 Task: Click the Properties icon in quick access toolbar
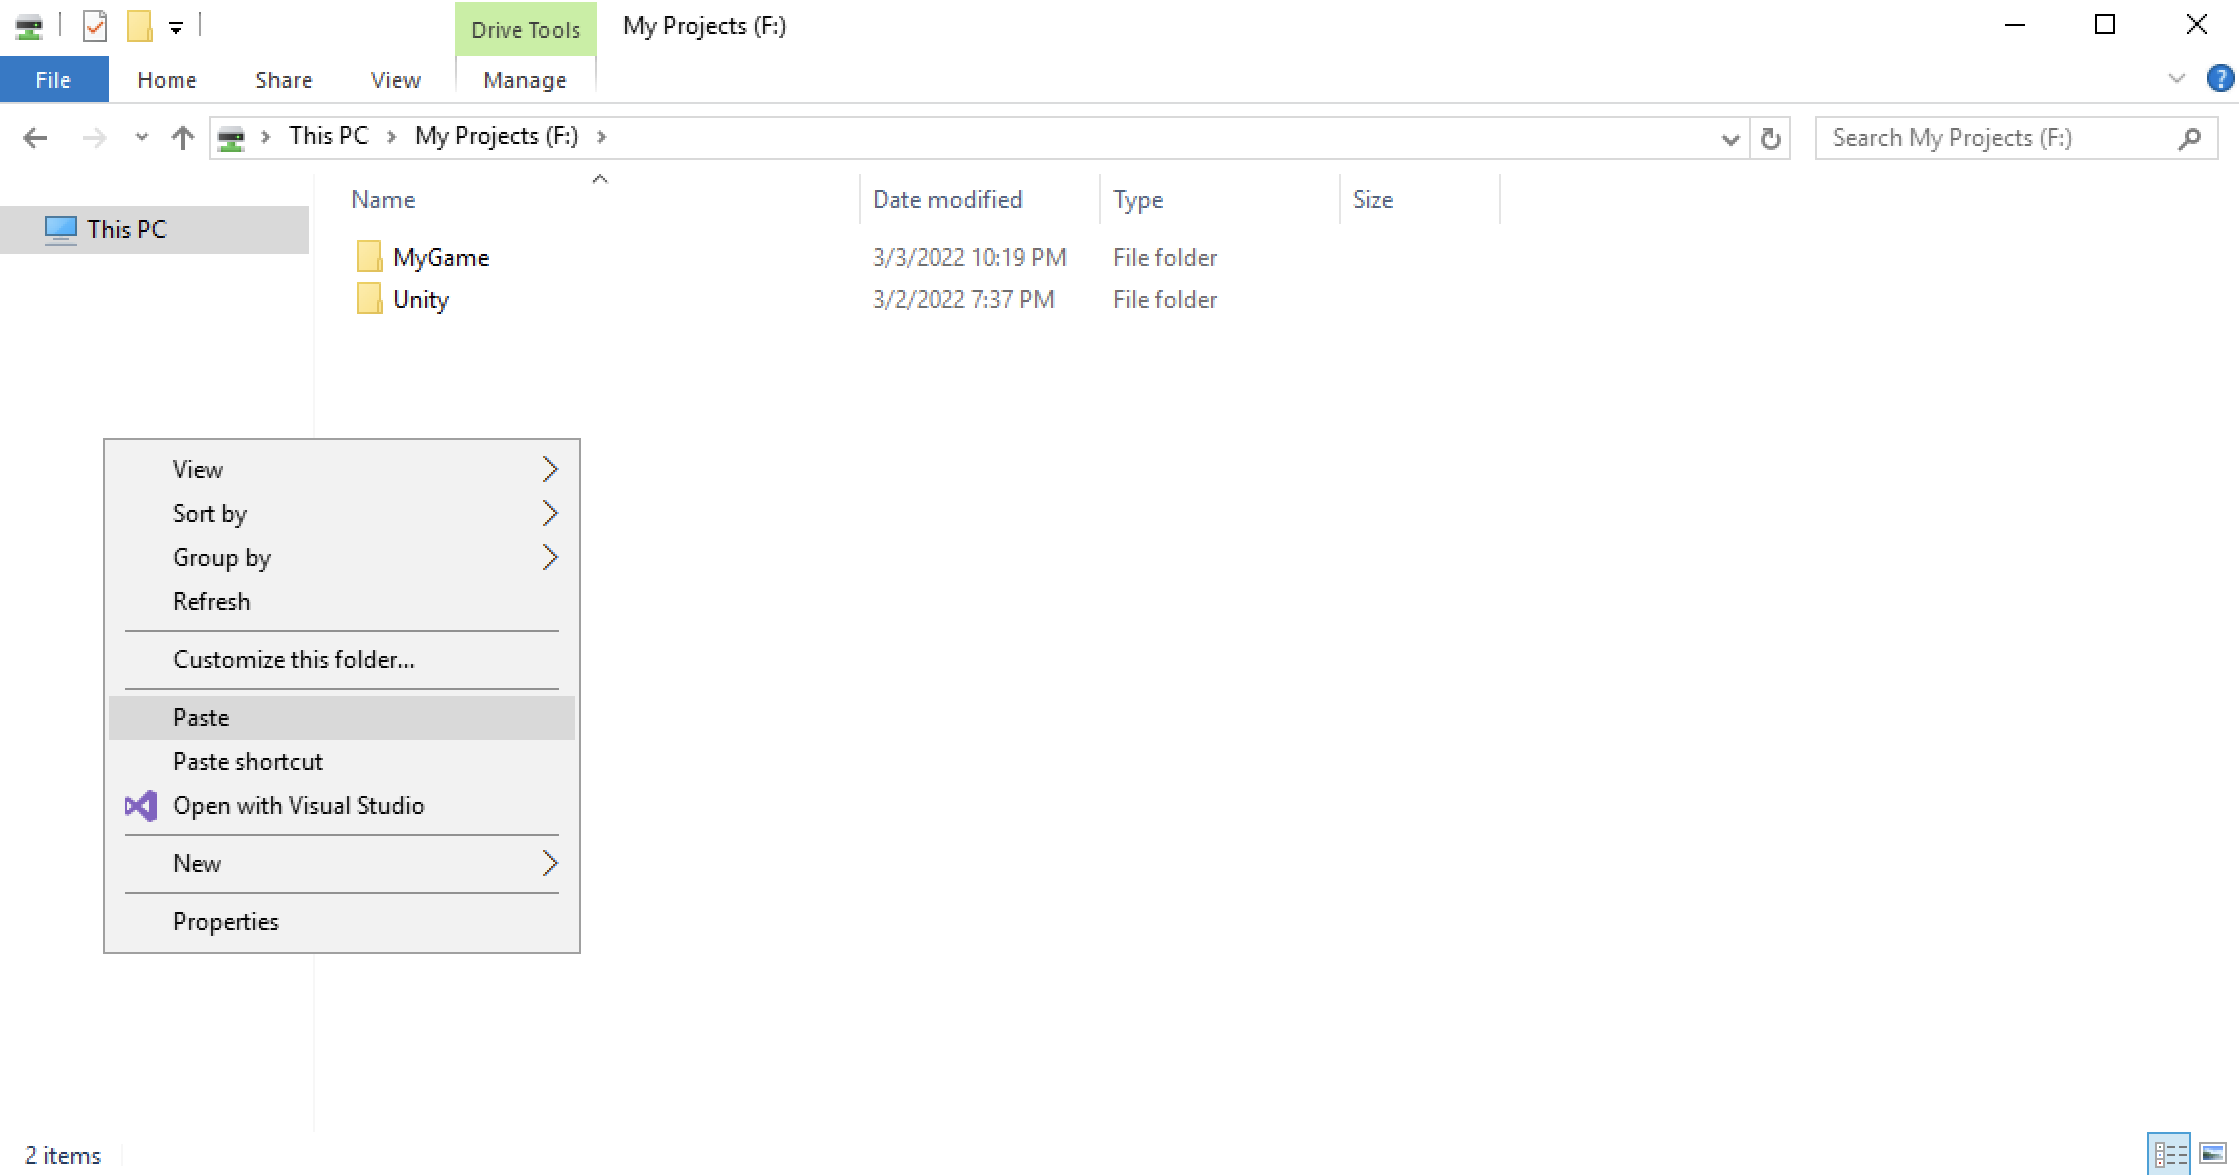click(94, 26)
